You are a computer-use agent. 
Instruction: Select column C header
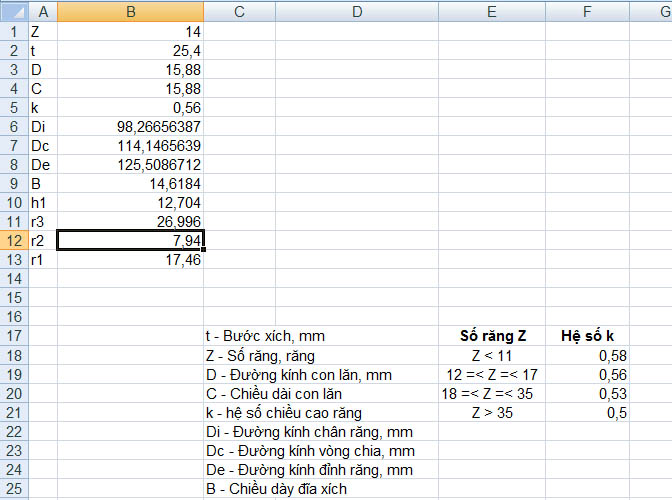point(240,12)
